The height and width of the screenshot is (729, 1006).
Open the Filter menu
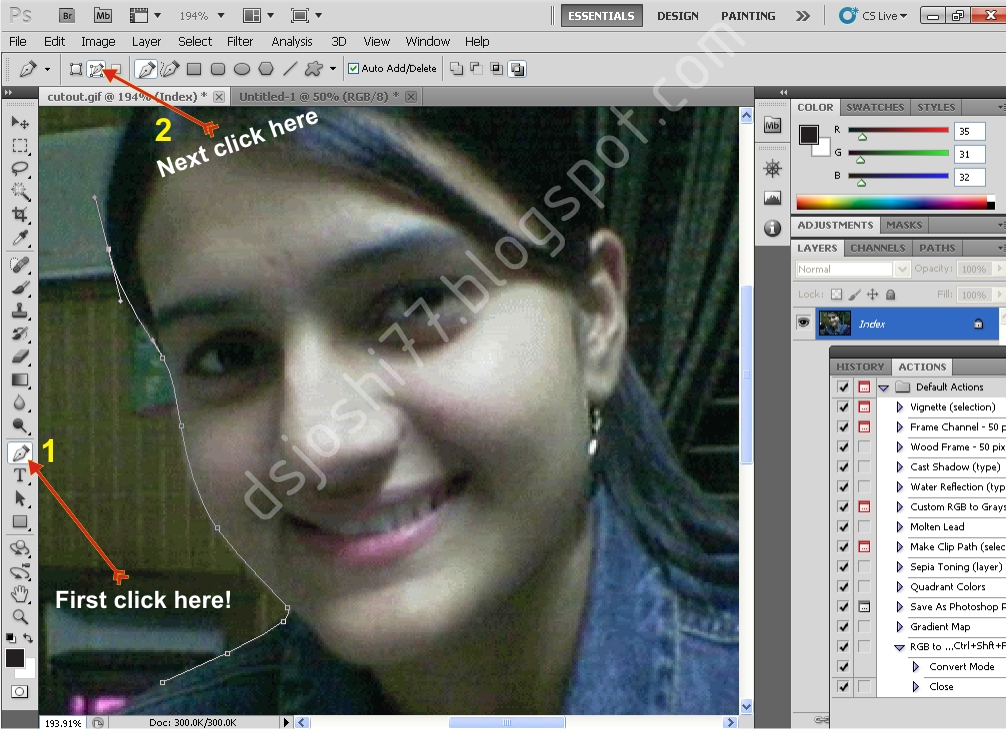coord(240,41)
